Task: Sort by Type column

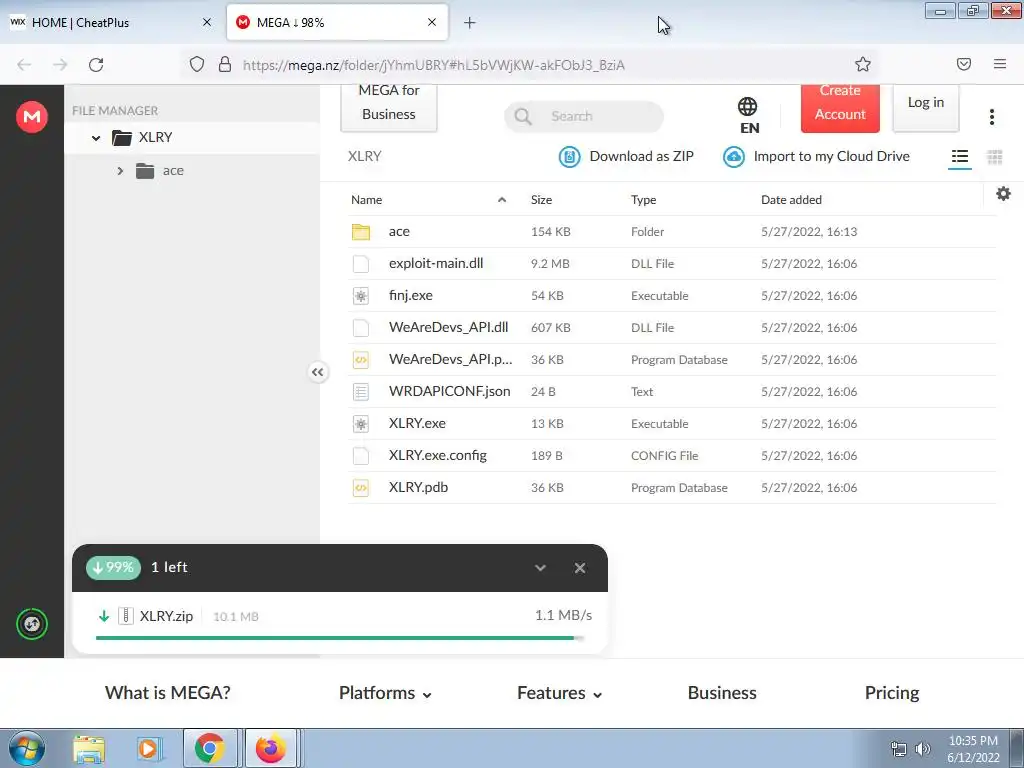Action: (x=643, y=200)
